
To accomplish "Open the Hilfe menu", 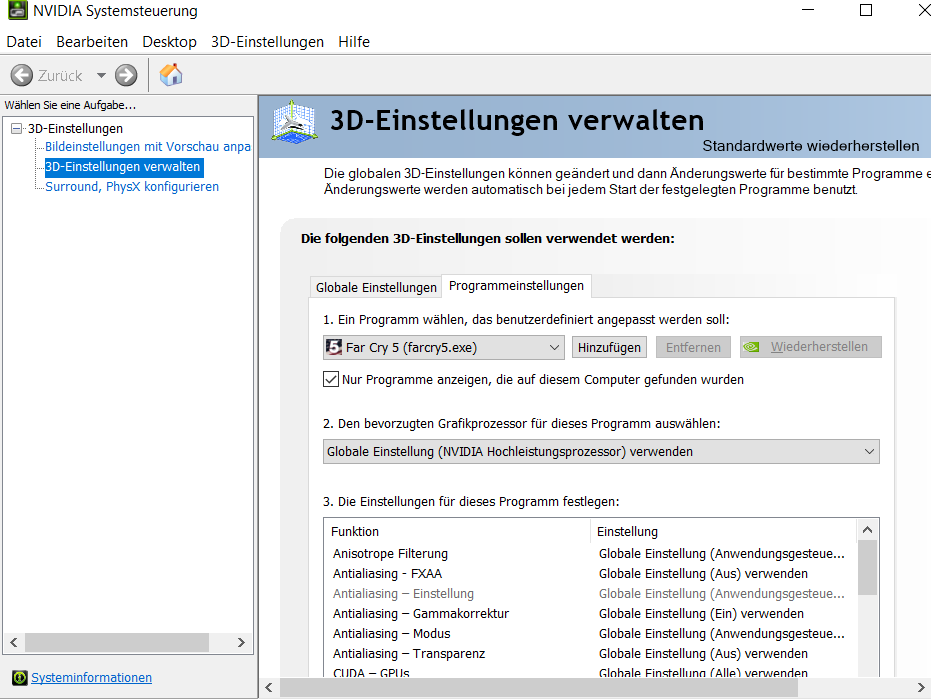I will point(354,42).
